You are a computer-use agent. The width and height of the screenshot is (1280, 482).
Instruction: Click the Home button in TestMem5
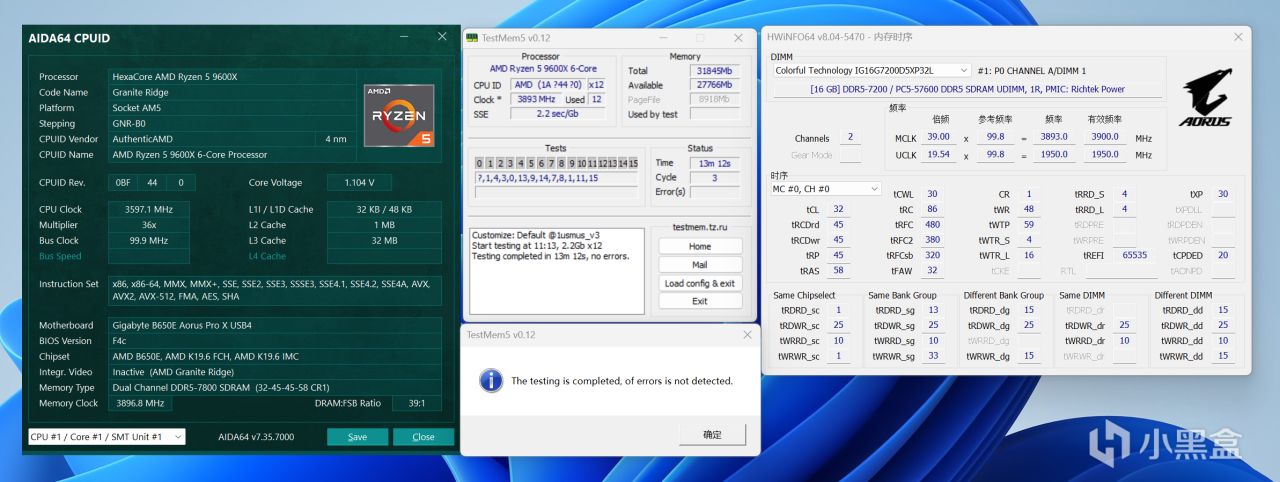700,246
